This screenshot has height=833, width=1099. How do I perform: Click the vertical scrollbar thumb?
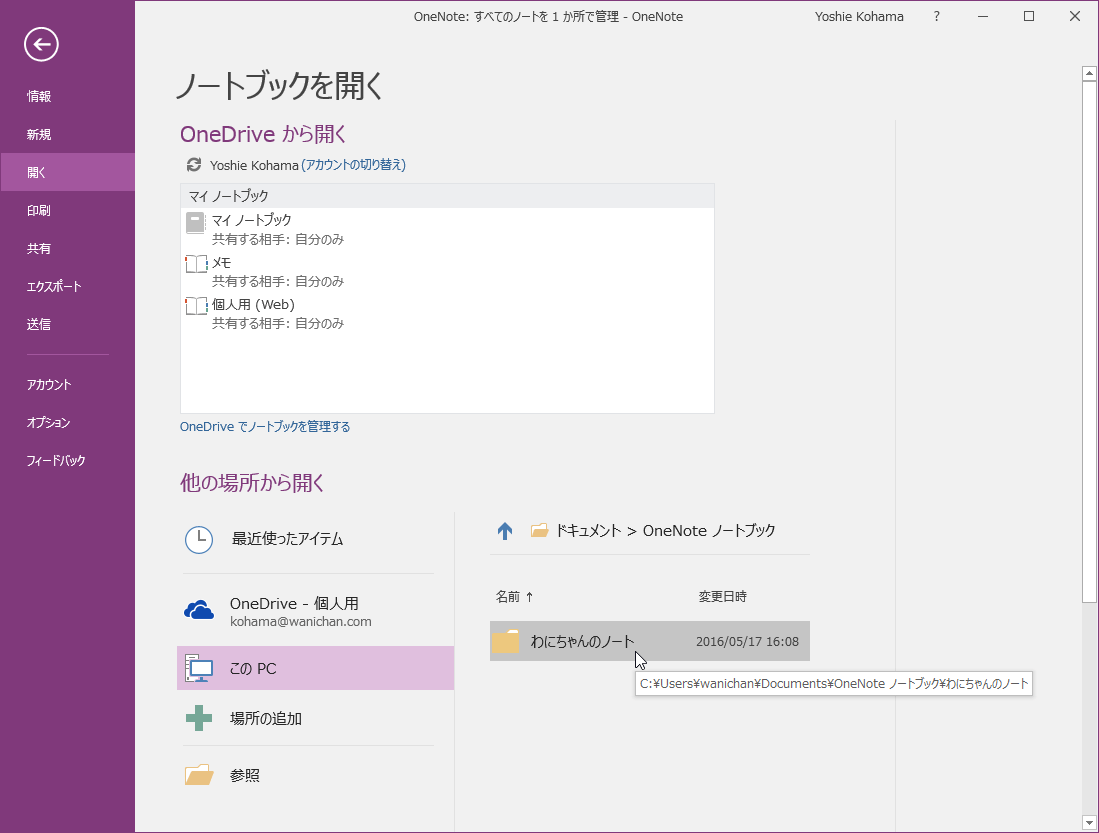click(x=1089, y=341)
